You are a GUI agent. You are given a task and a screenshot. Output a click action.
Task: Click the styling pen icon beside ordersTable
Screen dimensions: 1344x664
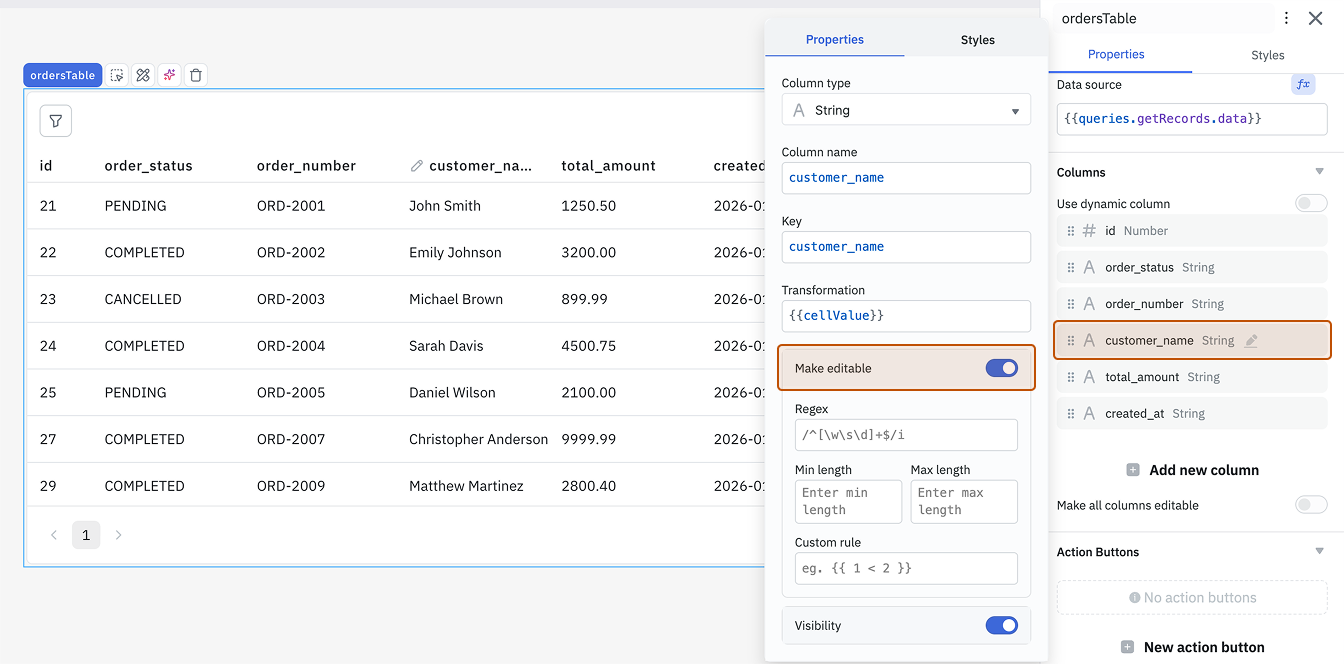pyautogui.click(x=143, y=74)
